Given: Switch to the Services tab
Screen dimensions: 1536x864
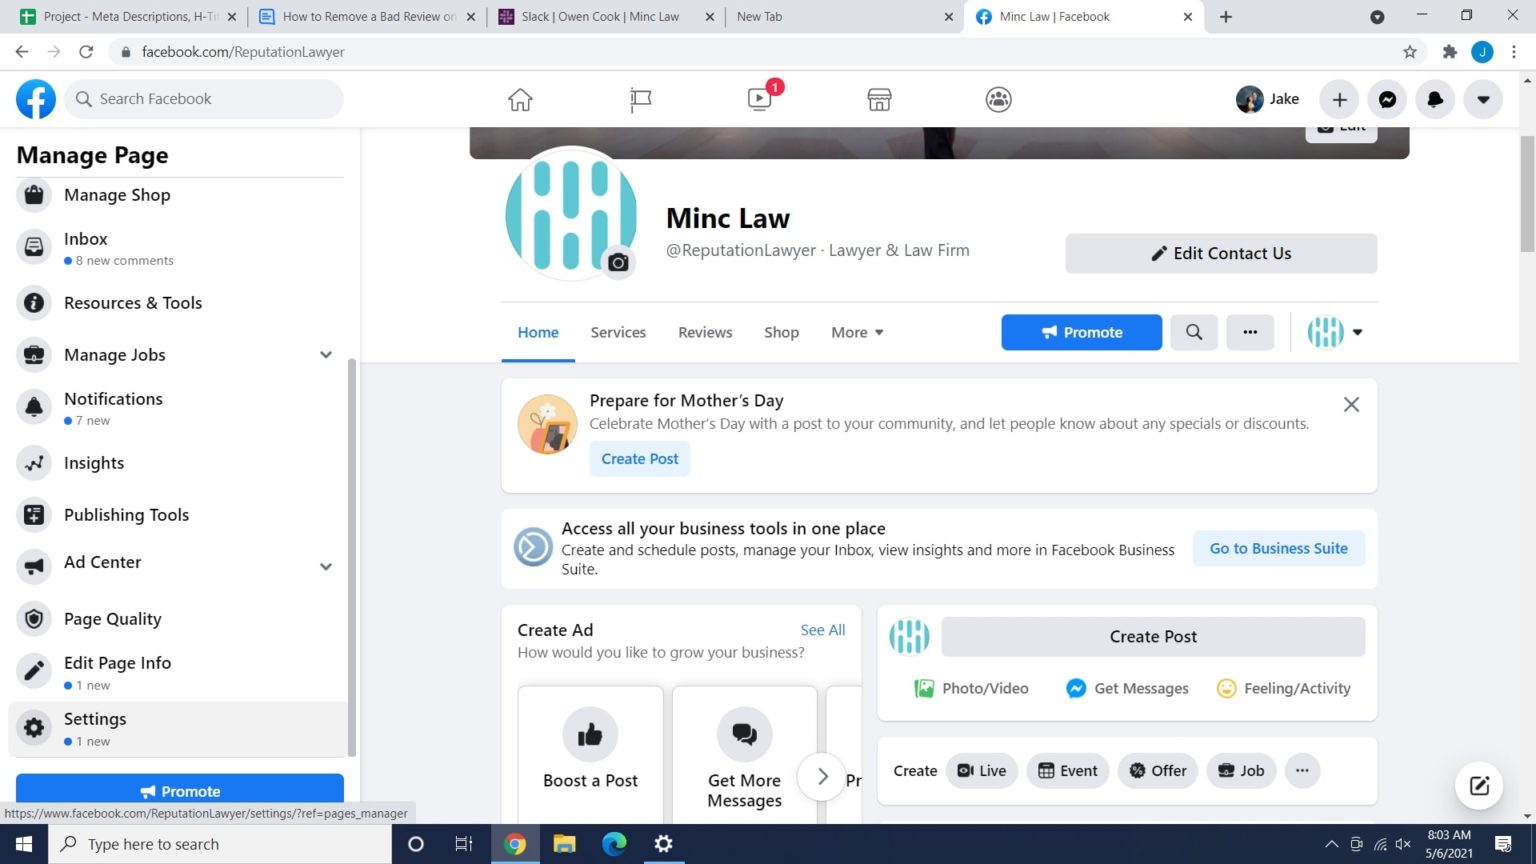Looking at the screenshot, I should [x=618, y=332].
